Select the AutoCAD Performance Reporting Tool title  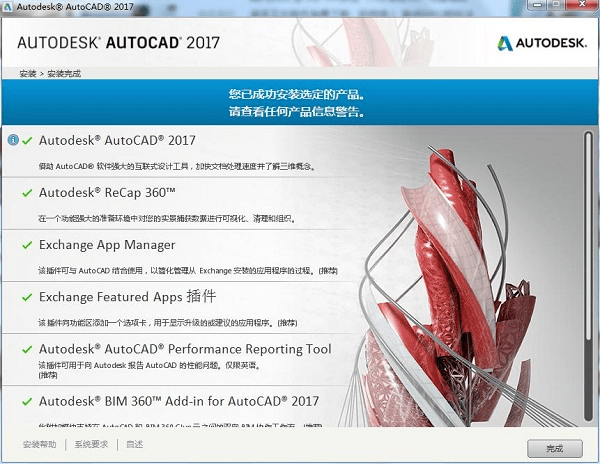point(185,349)
